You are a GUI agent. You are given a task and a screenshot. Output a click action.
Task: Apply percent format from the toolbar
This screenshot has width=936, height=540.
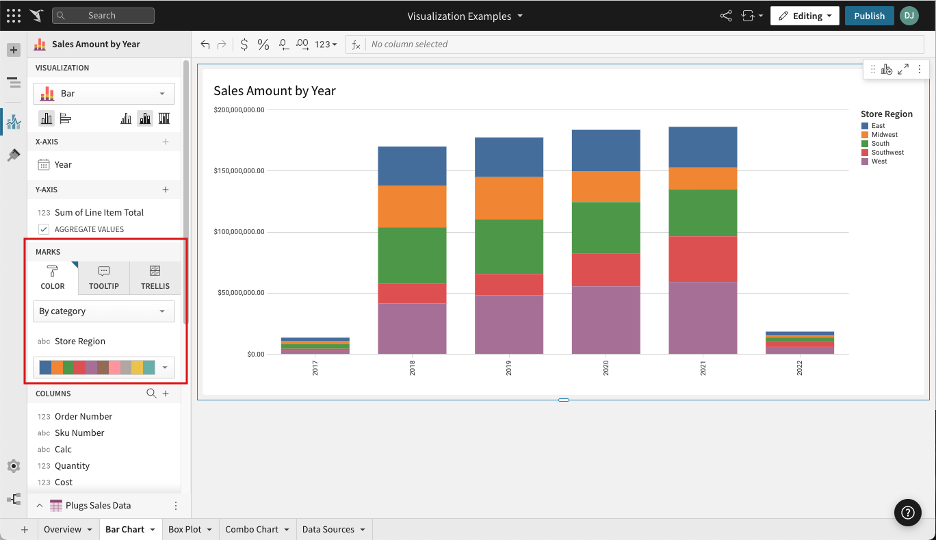[263, 44]
